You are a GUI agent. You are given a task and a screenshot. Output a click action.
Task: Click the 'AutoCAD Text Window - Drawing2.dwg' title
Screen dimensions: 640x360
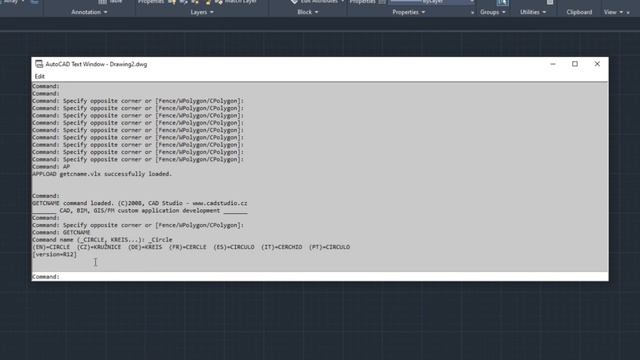pos(96,64)
